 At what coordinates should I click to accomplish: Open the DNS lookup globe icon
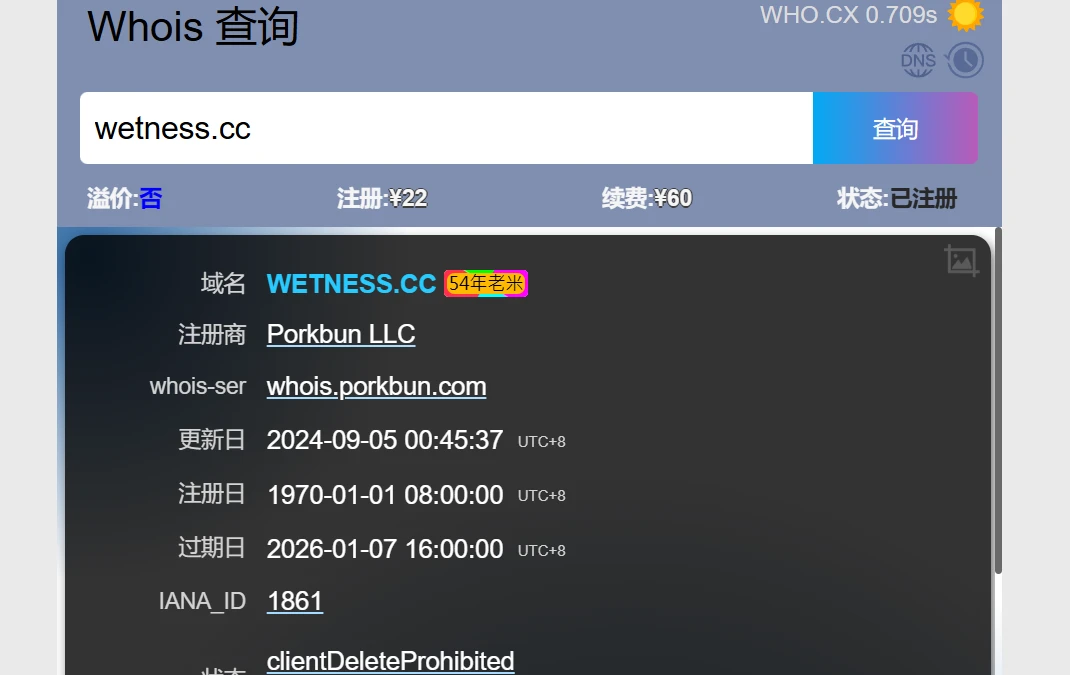[918, 60]
